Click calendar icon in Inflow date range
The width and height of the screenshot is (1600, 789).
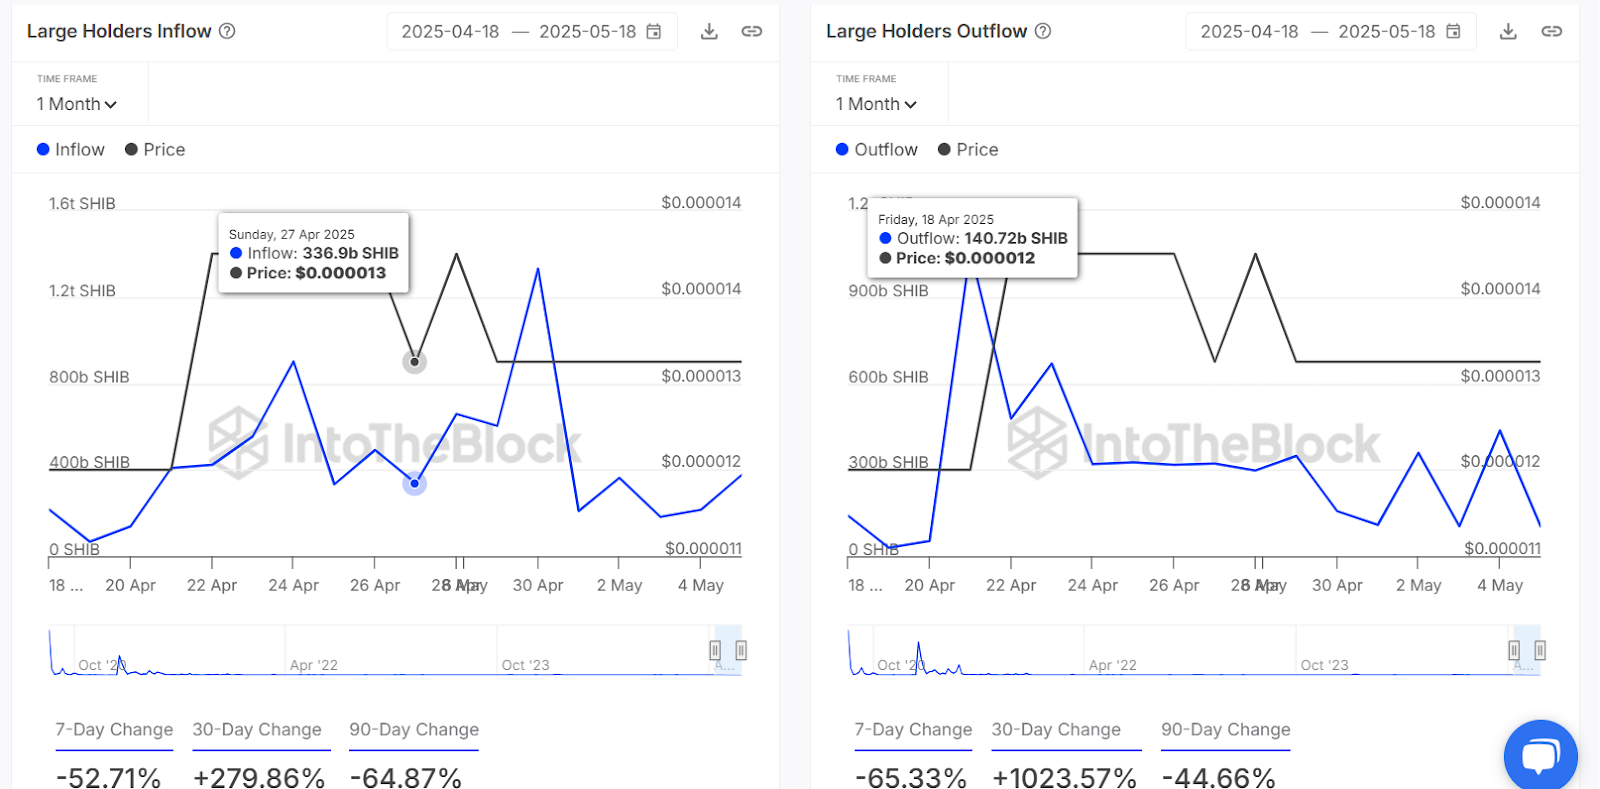[x=654, y=32]
